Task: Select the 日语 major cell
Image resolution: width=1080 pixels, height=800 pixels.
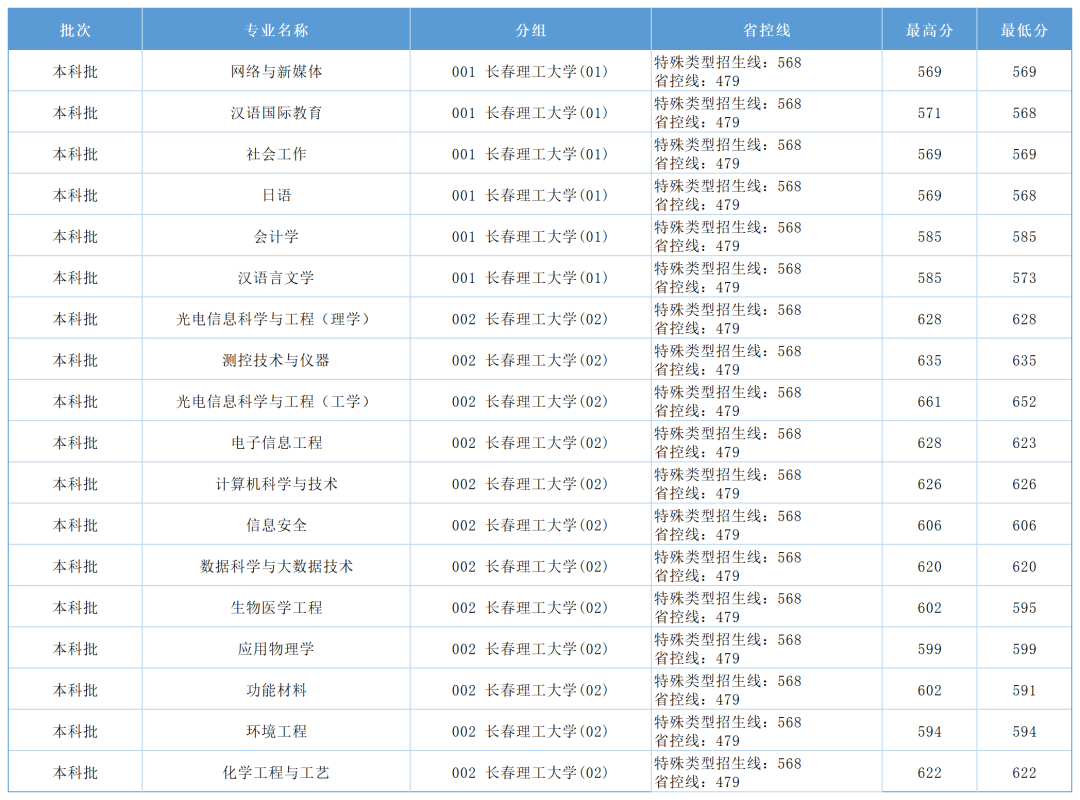Action: click(x=276, y=195)
